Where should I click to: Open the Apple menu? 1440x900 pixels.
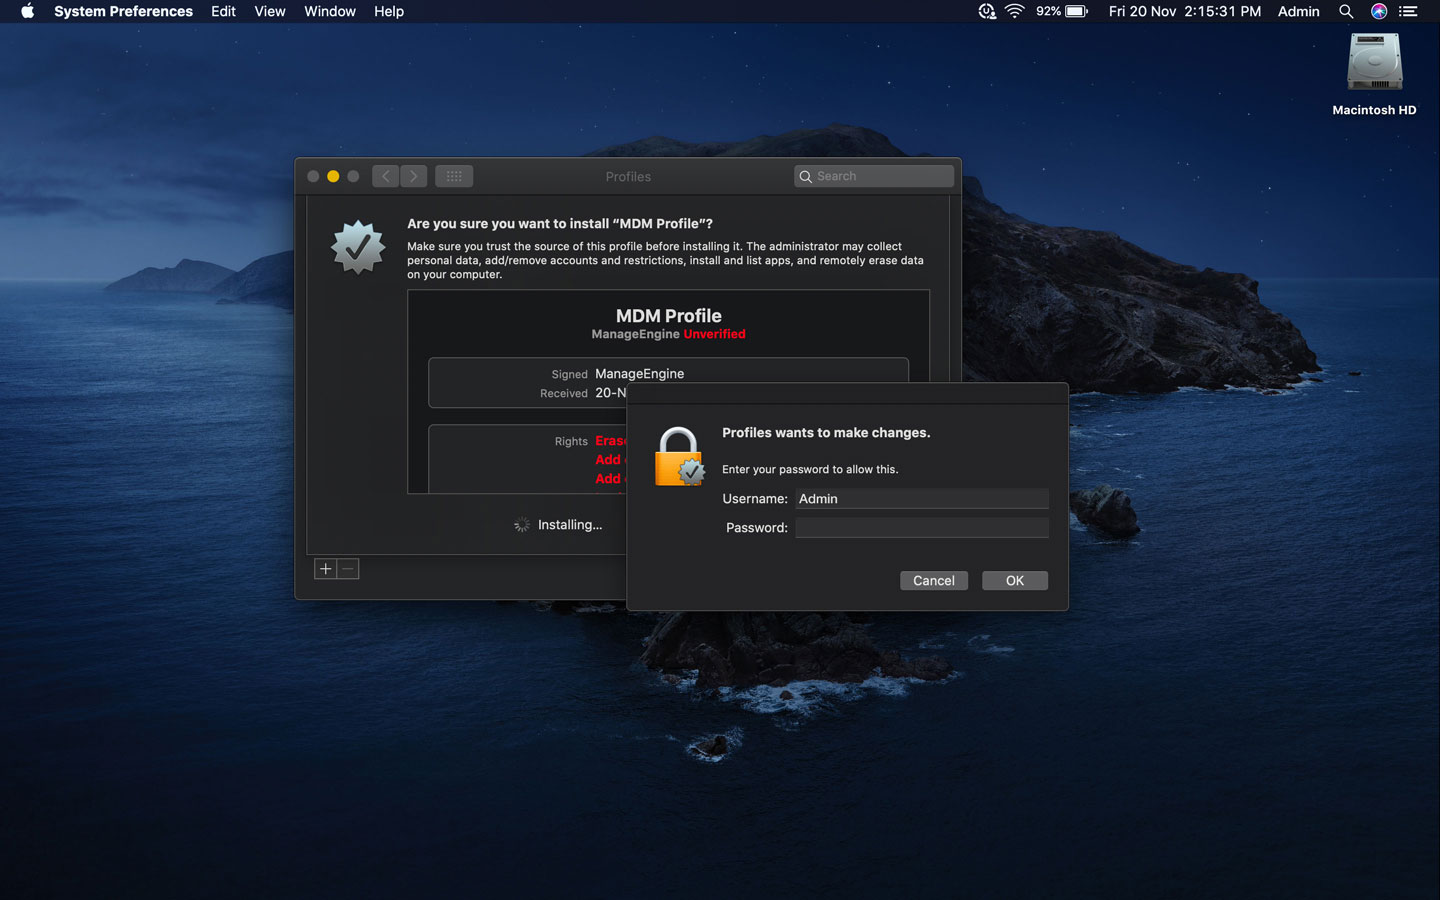click(26, 11)
